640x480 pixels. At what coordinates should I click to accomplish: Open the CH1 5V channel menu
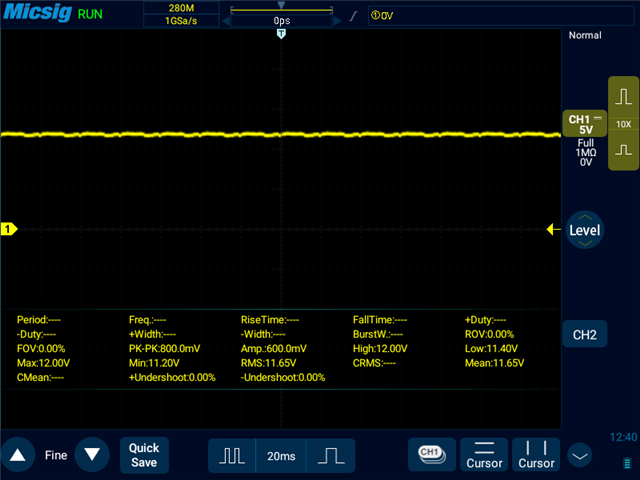584,124
